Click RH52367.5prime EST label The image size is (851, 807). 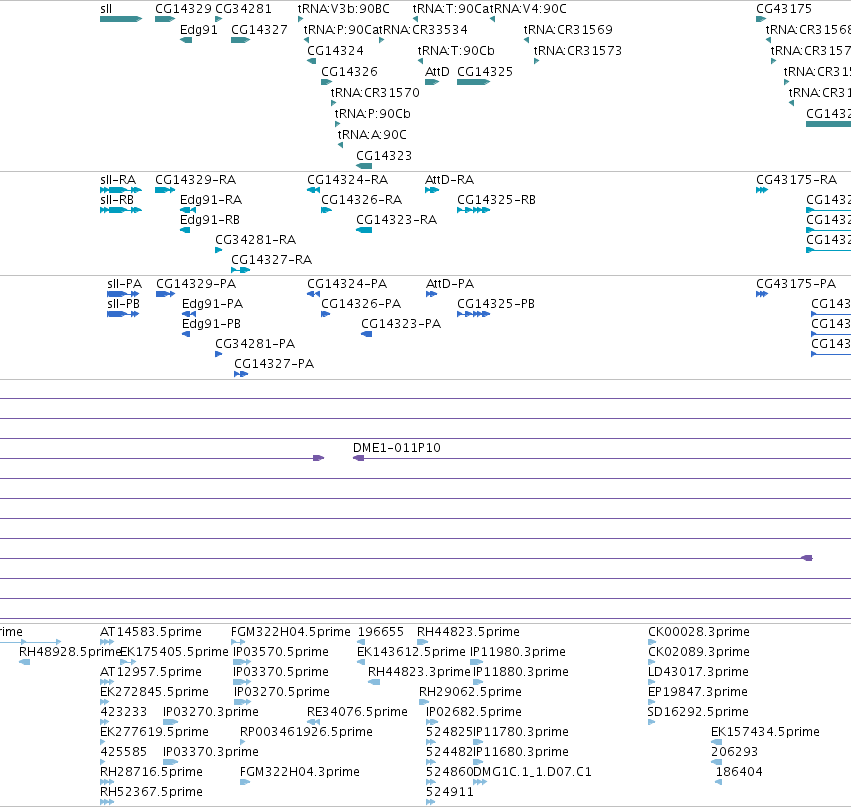coord(151,792)
